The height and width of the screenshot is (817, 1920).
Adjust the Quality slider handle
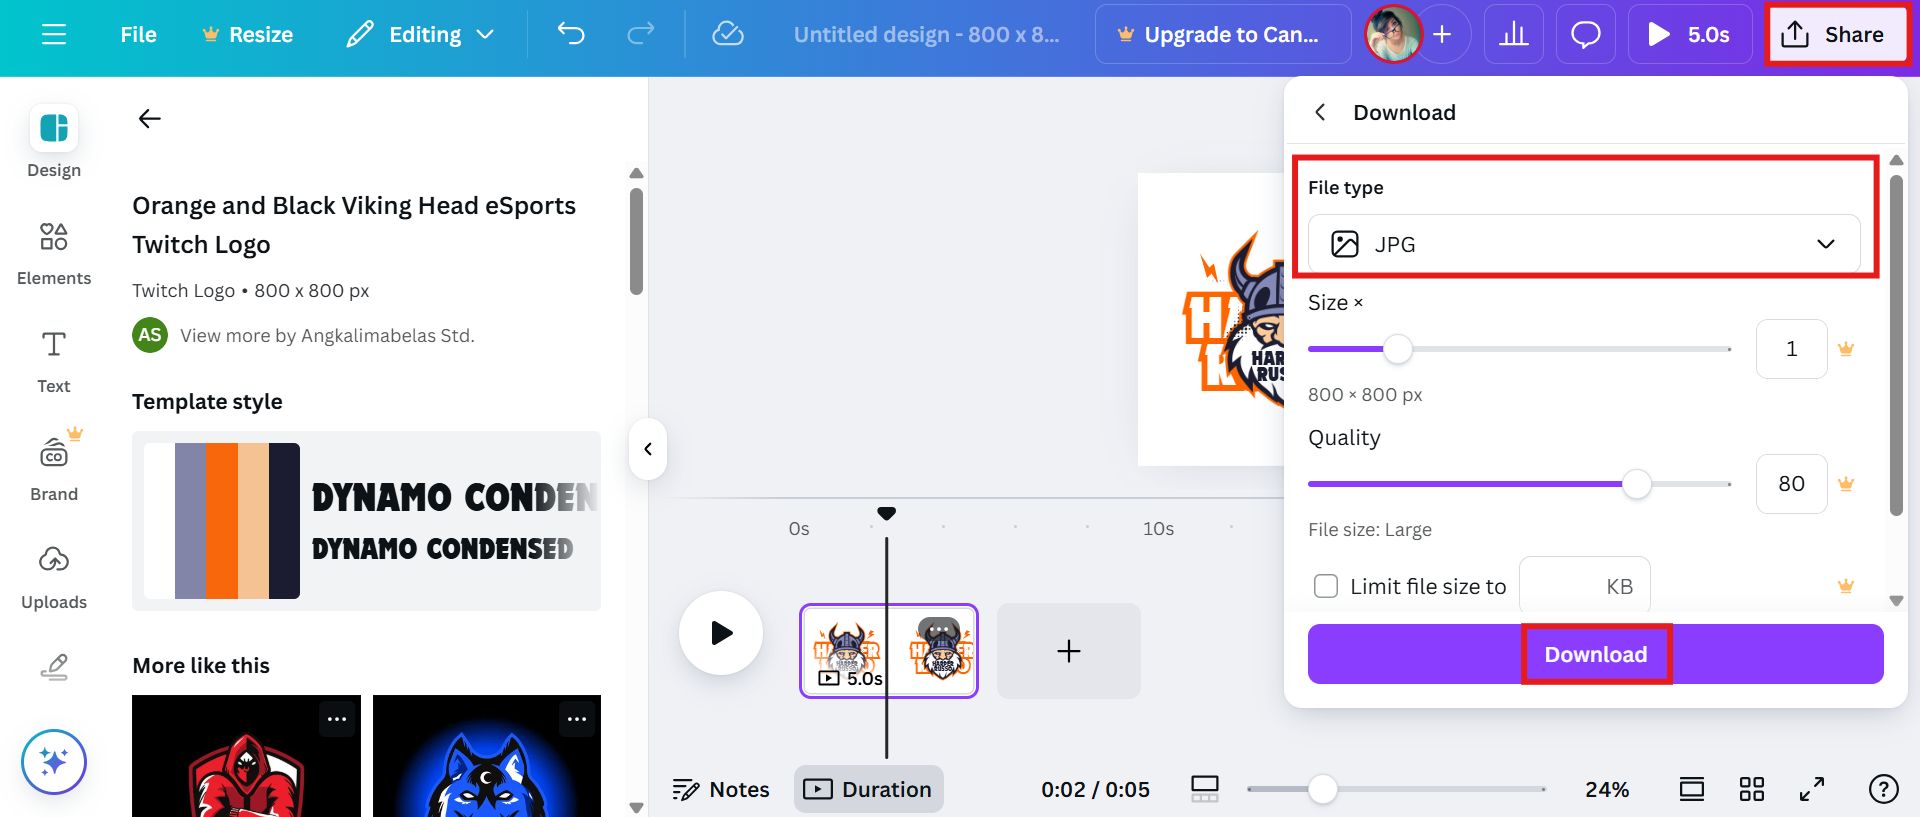coord(1637,484)
